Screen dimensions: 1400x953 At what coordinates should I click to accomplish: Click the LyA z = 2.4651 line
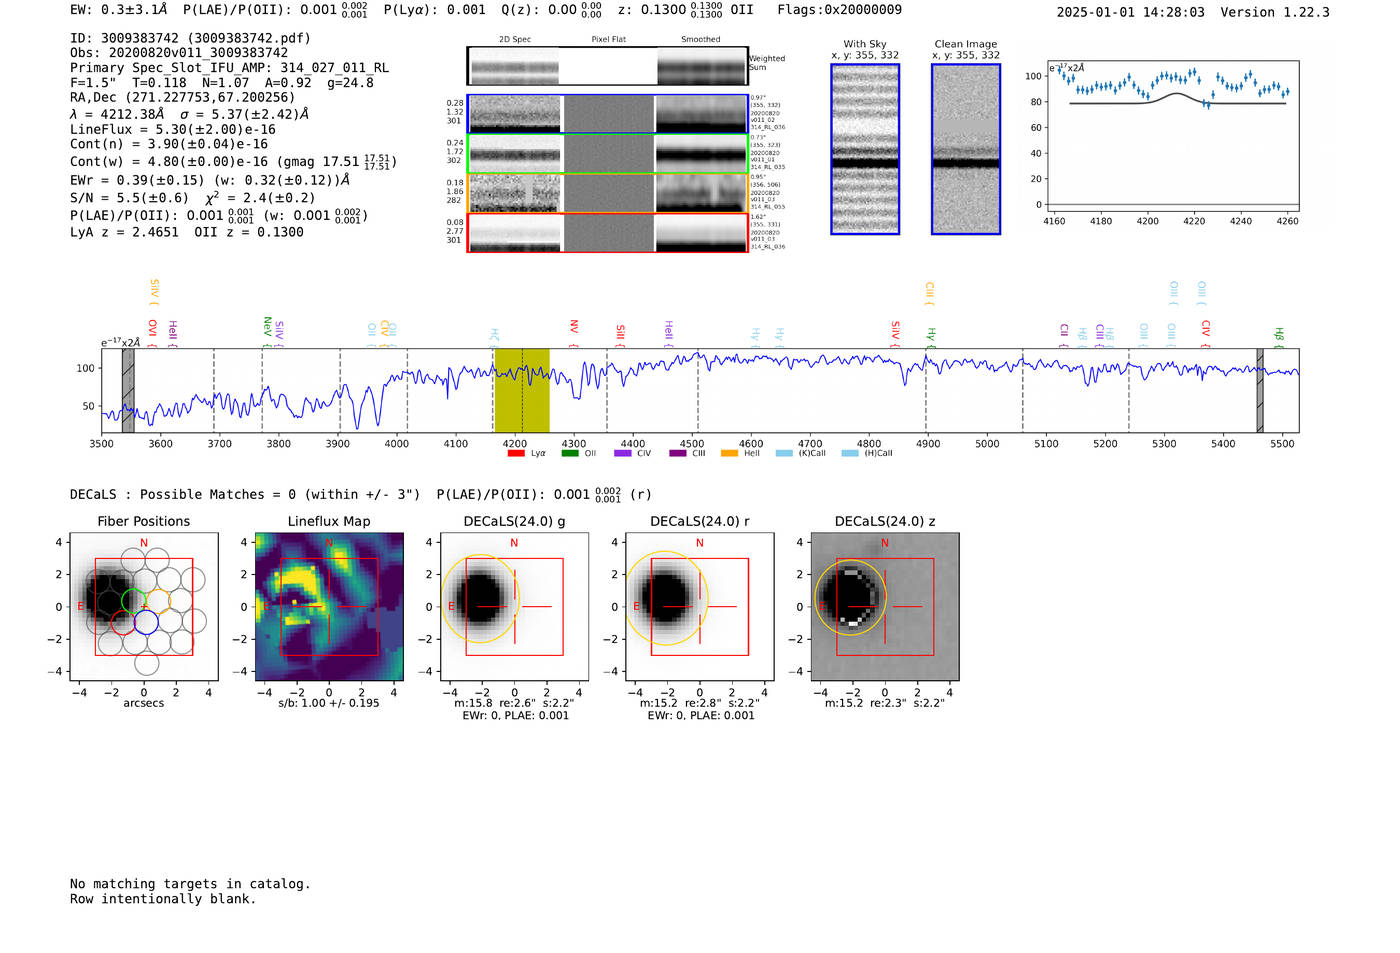[x=187, y=232]
